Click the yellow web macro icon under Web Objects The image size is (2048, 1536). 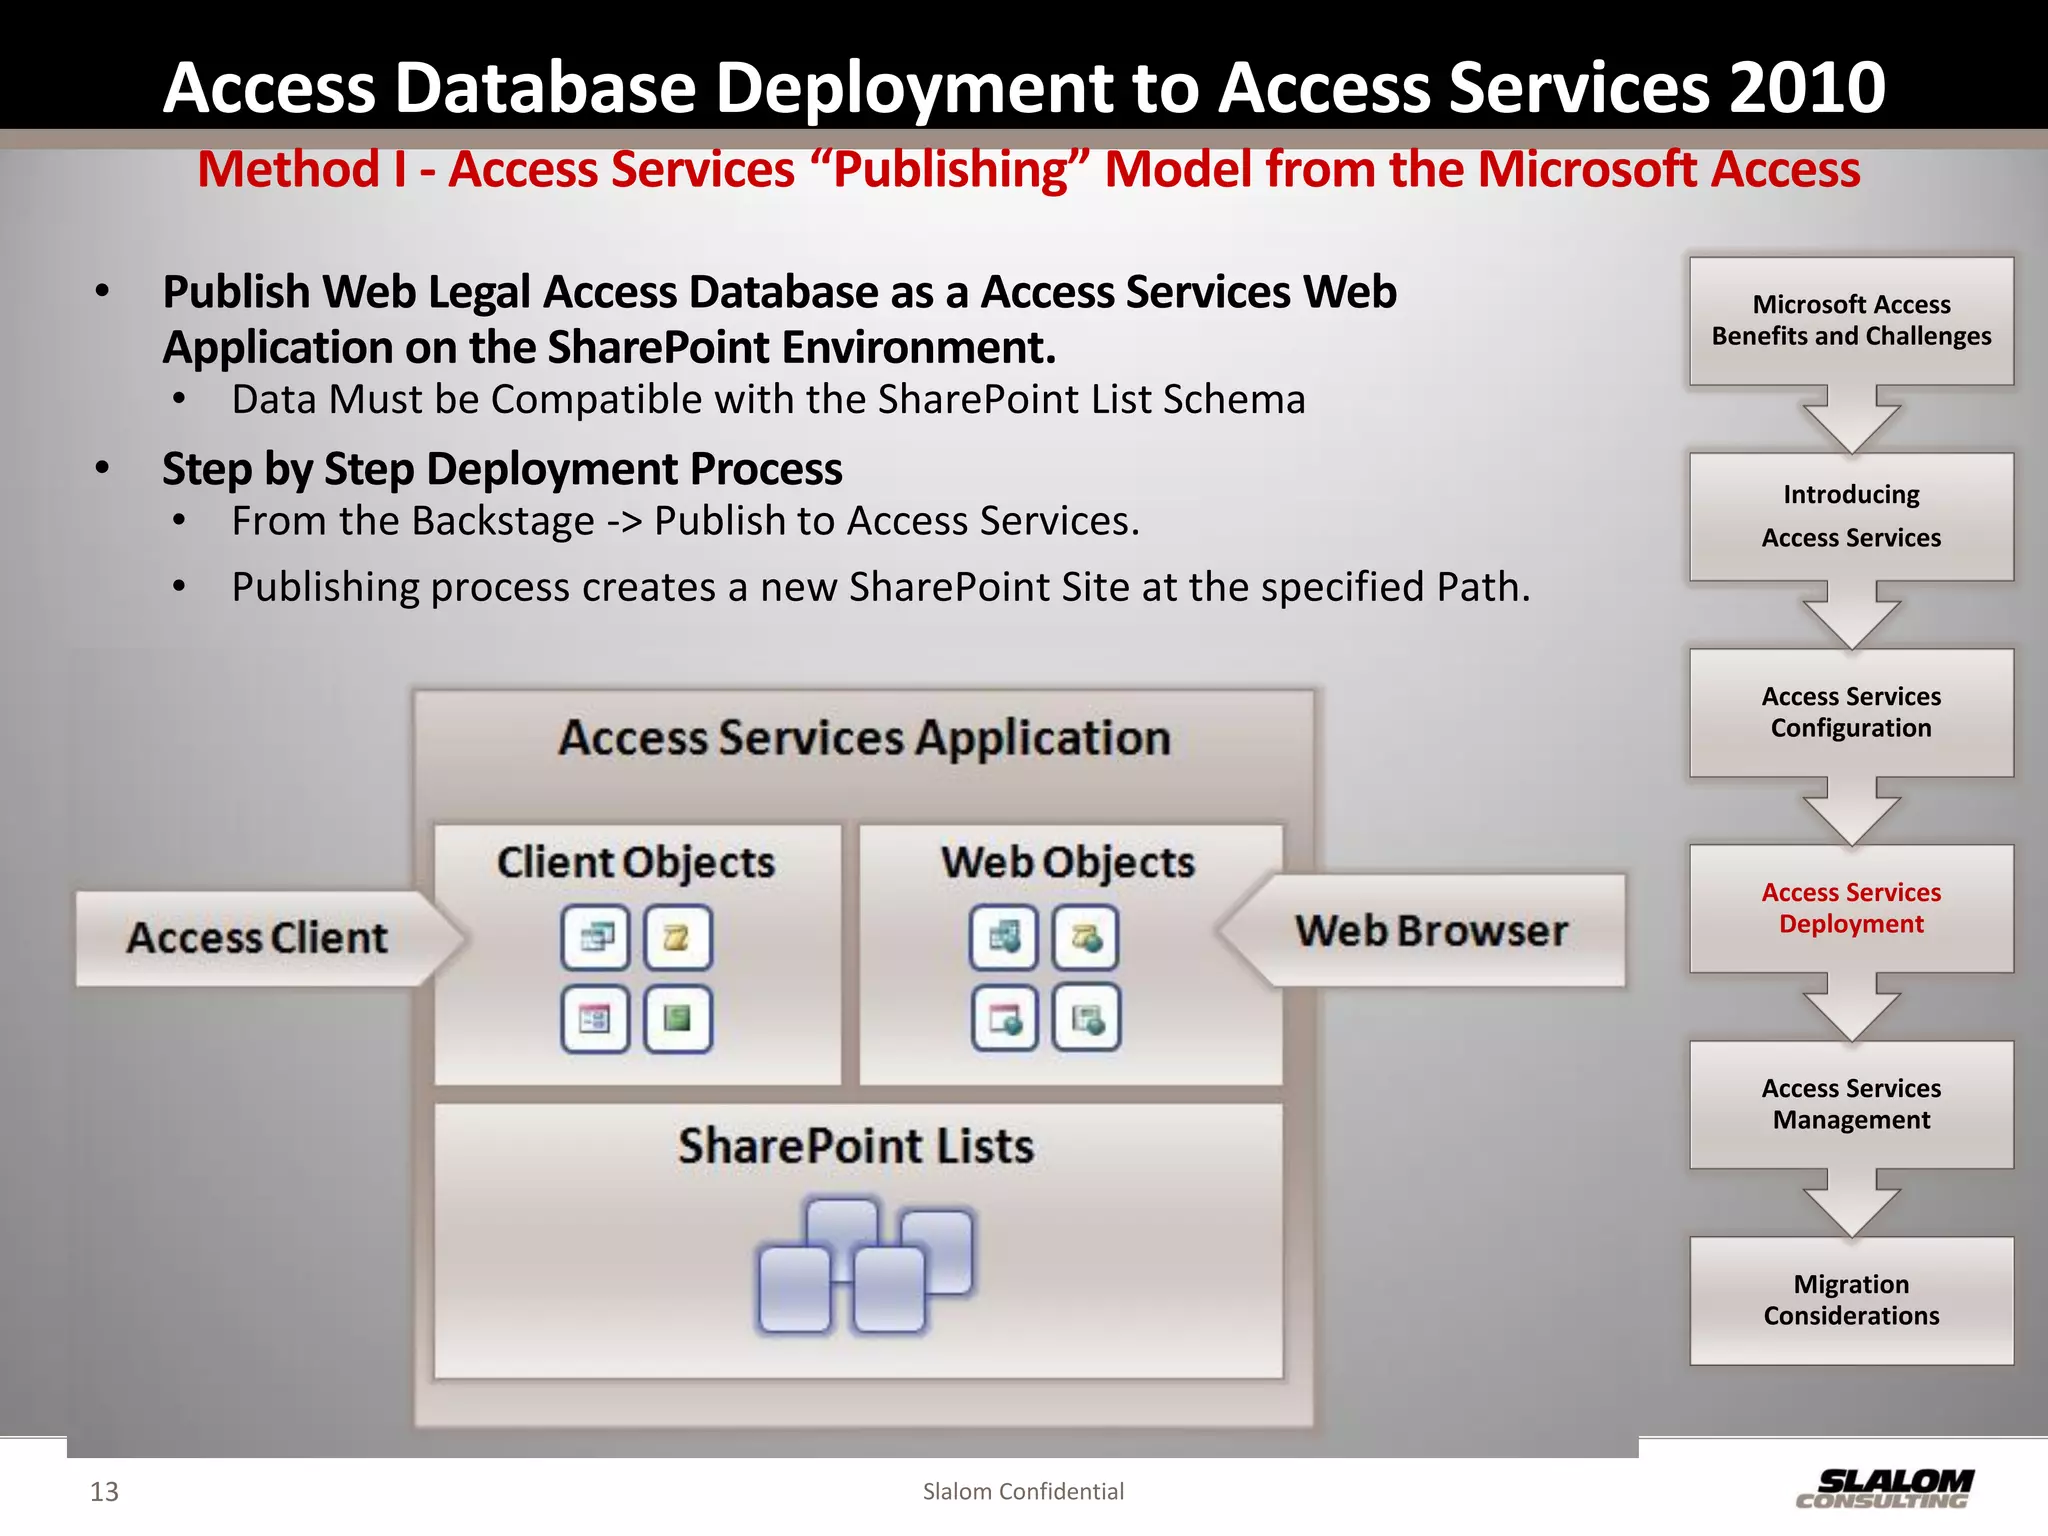(1086, 937)
